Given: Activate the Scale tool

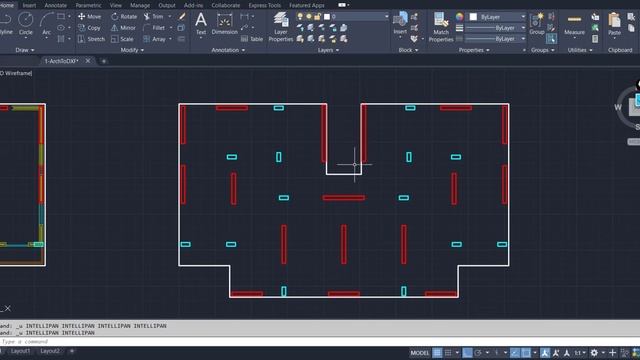Looking at the screenshot, I should (122, 39).
